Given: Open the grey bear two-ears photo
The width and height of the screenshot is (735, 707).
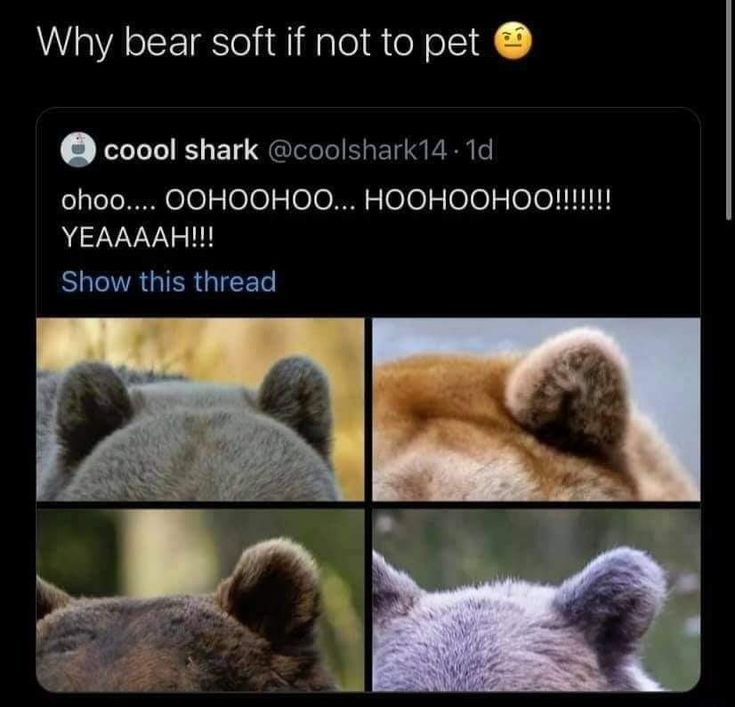Looking at the screenshot, I should pos(200,409).
